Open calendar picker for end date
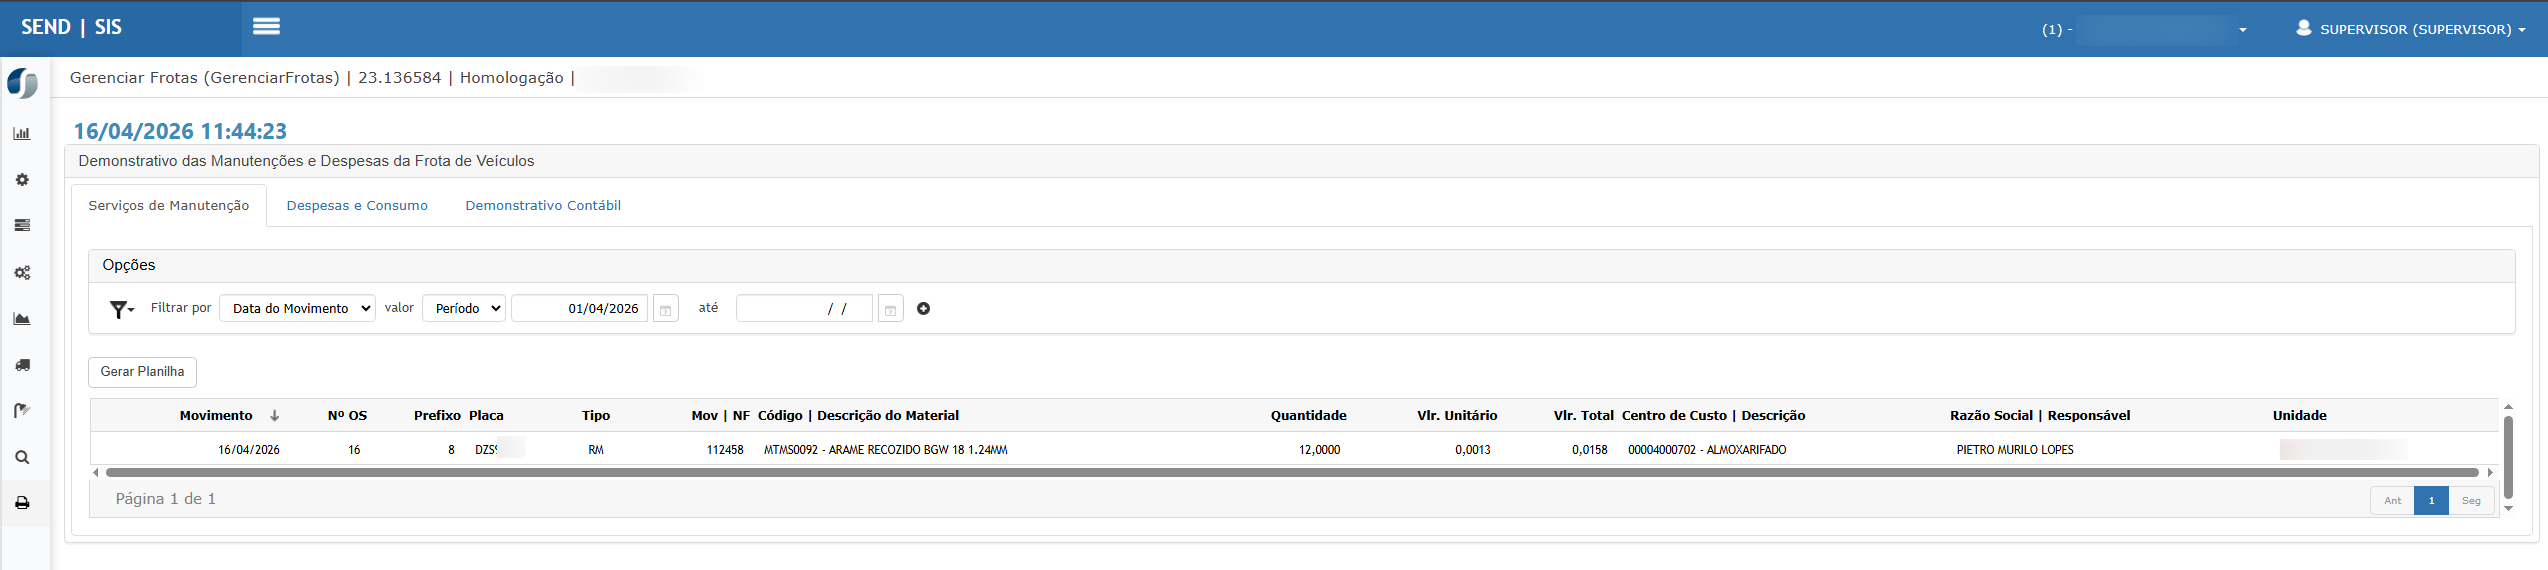Image resolution: width=2548 pixels, height=570 pixels. tap(890, 309)
